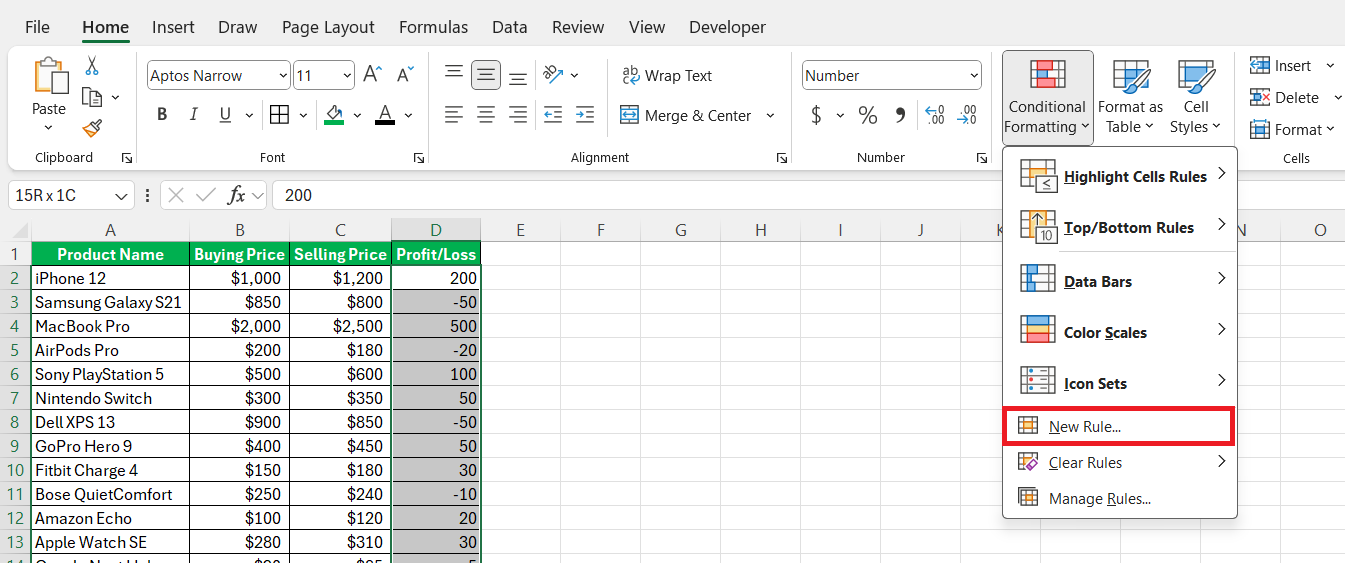This screenshot has height=563, width=1345.
Task: Select the Format Painter brush
Action: (92, 128)
